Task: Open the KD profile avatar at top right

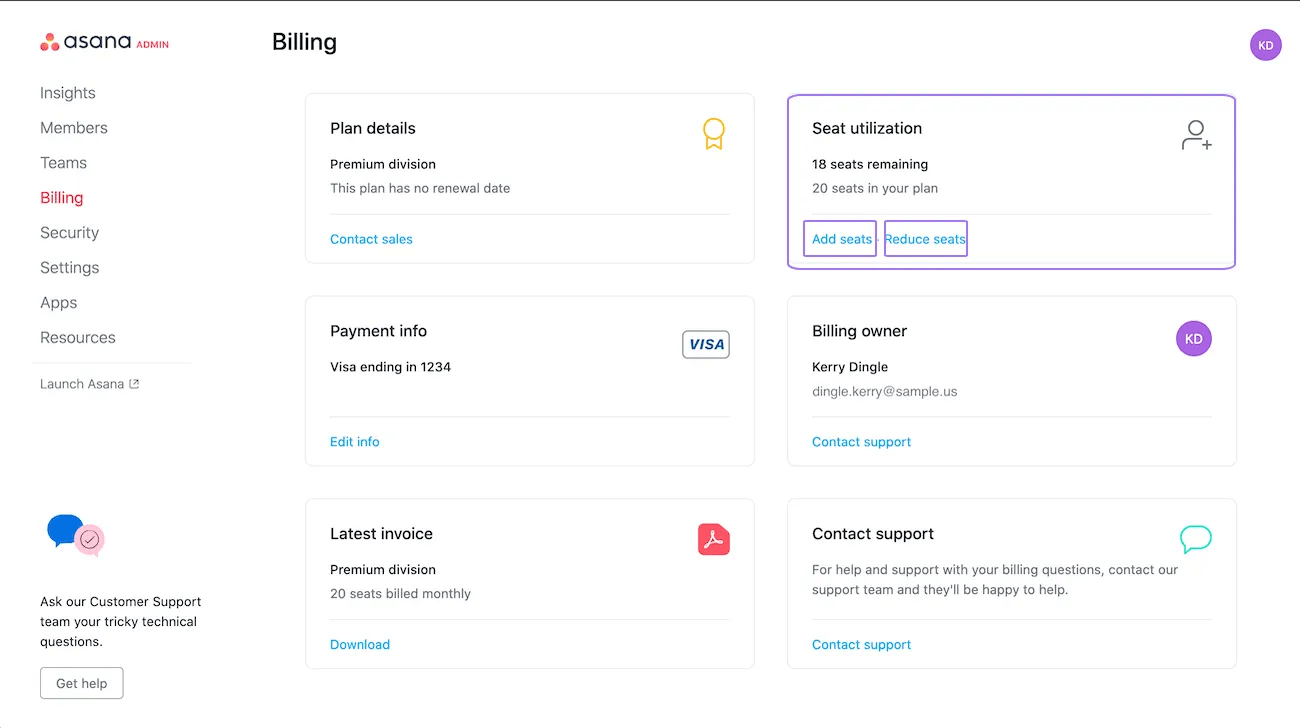Action: coord(1265,45)
